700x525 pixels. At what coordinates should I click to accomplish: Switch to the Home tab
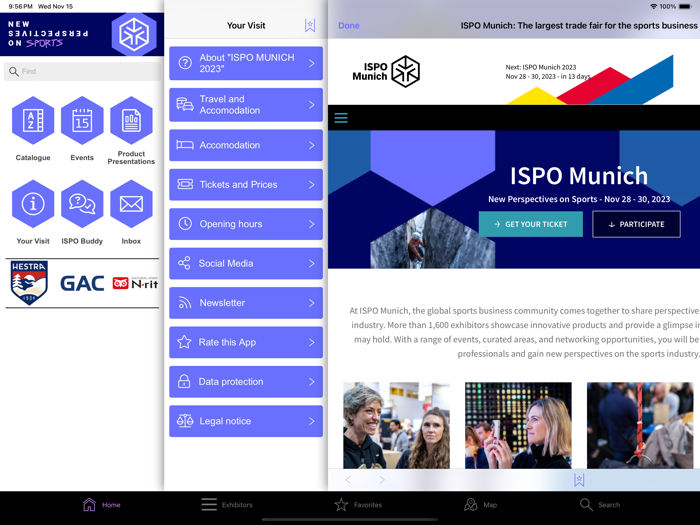pos(101,504)
